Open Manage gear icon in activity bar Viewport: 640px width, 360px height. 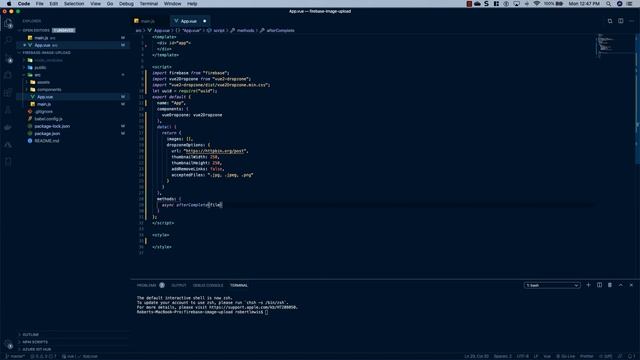tap(8, 344)
